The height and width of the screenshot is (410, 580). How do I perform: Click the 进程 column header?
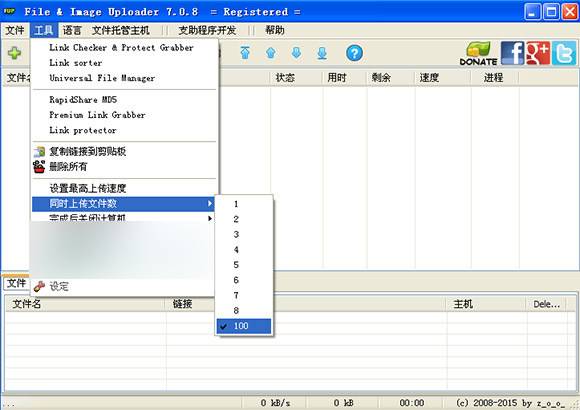point(495,78)
